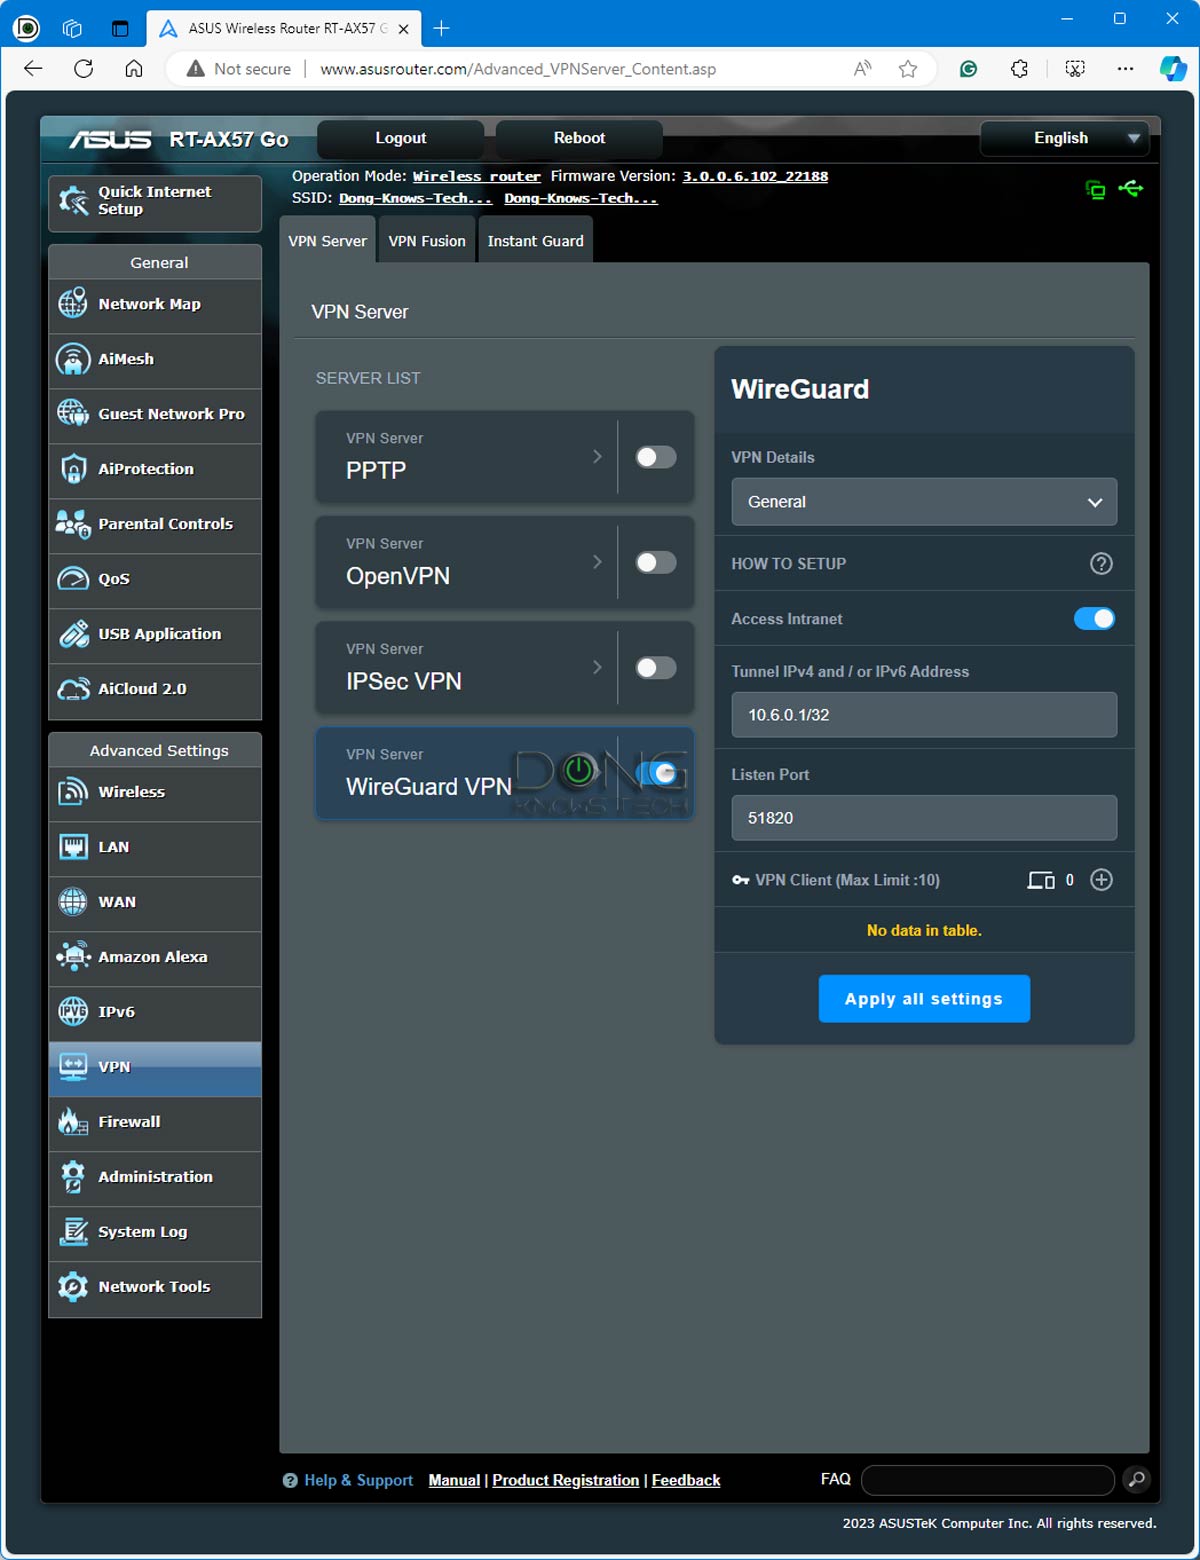Toggle OpenVPN server switch
1200x1560 pixels.
pyautogui.click(x=656, y=562)
